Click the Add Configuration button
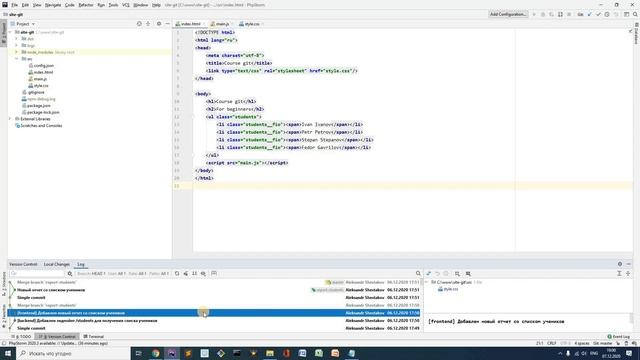640x360 pixels. coord(508,14)
